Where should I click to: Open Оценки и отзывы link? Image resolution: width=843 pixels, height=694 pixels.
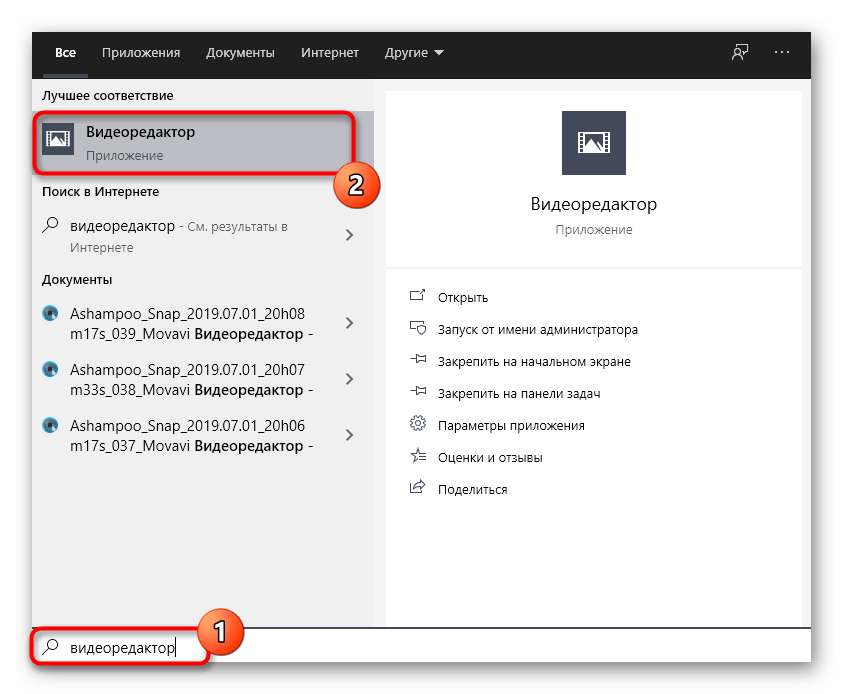pyautogui.click(x=490, y=457)
